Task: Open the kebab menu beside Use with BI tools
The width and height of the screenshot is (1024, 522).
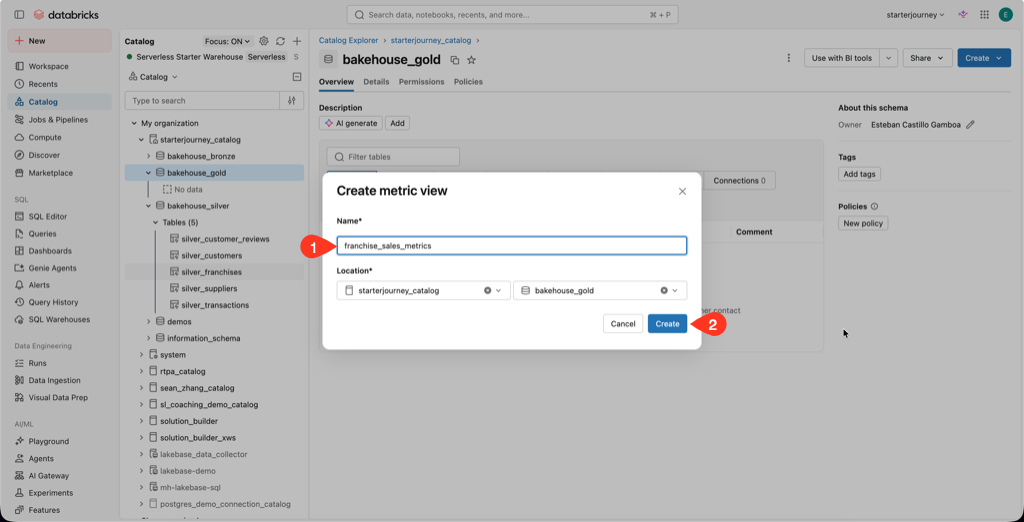Action: (788, 58)
